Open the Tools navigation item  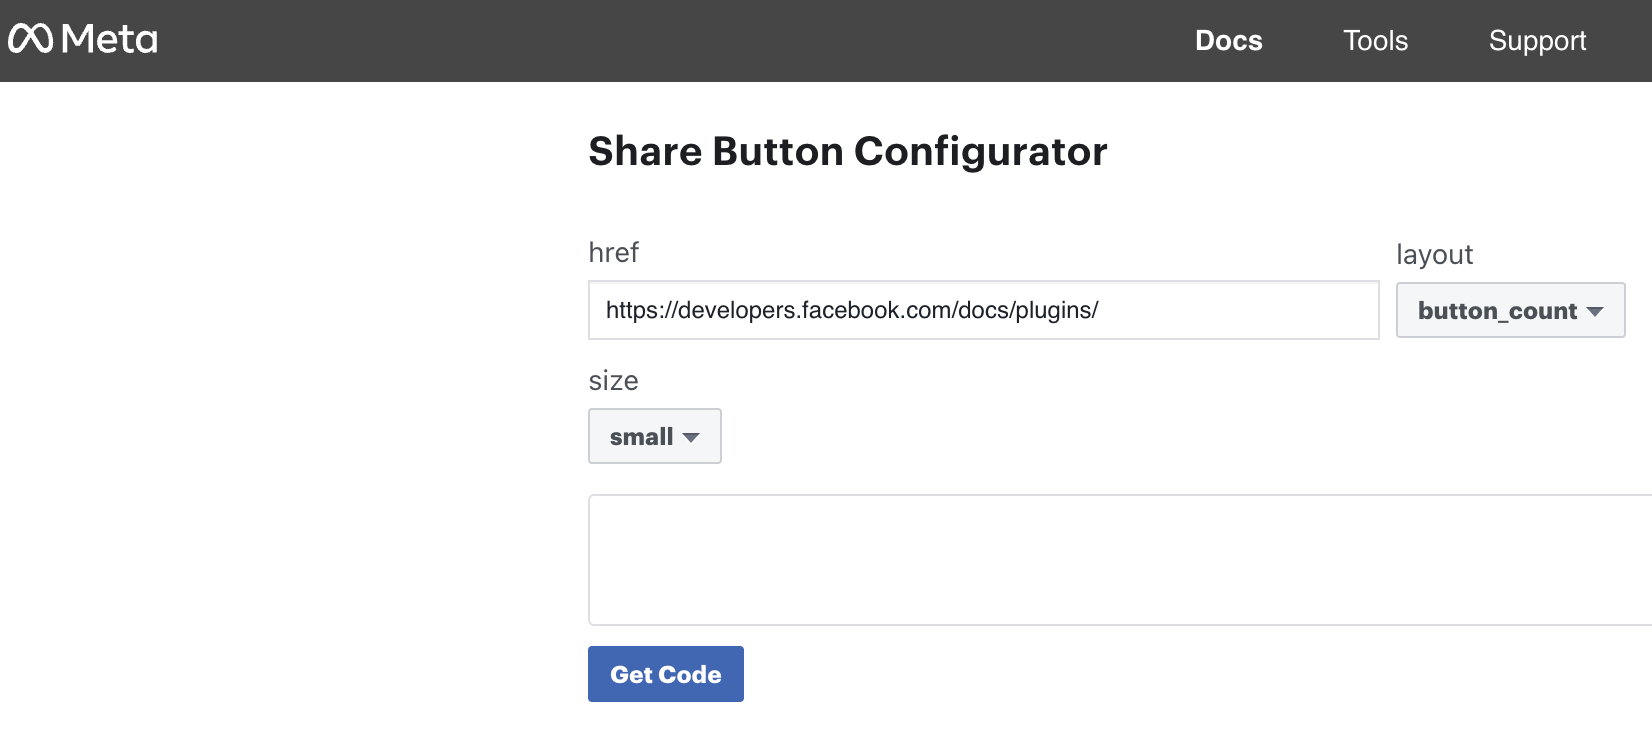(1375, 41)
